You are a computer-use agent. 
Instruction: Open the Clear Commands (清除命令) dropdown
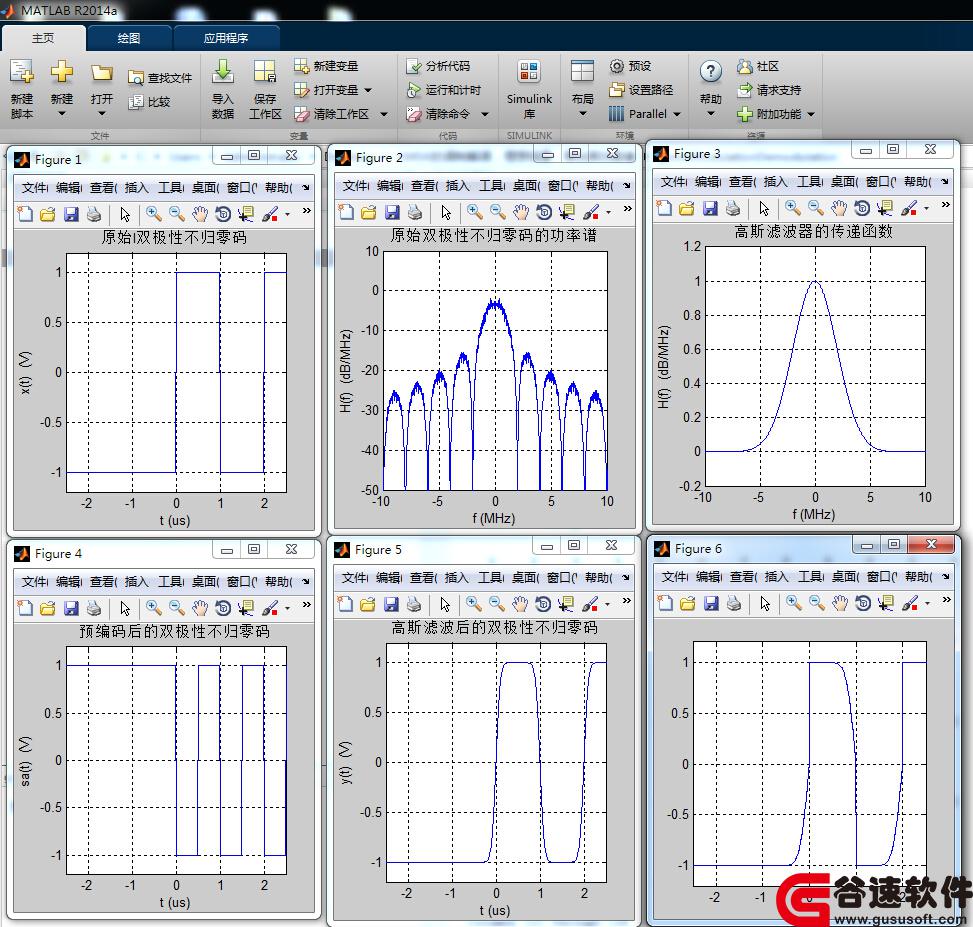[x=485, y=114]
